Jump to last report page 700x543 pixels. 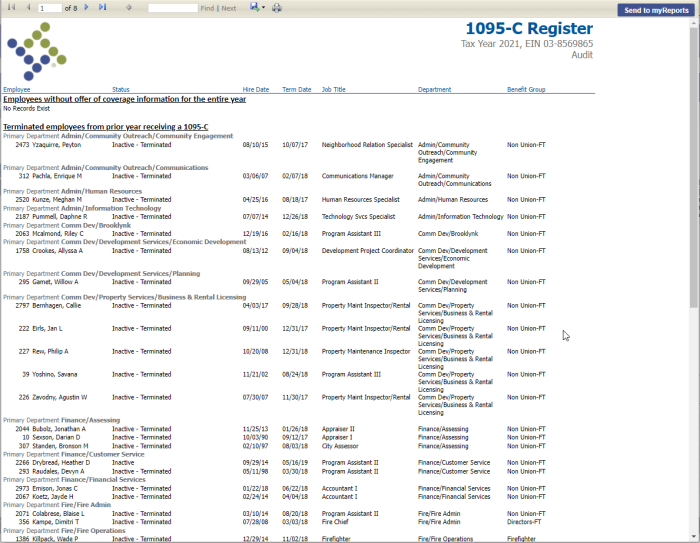pyautogui.click(x=103, y=8)
